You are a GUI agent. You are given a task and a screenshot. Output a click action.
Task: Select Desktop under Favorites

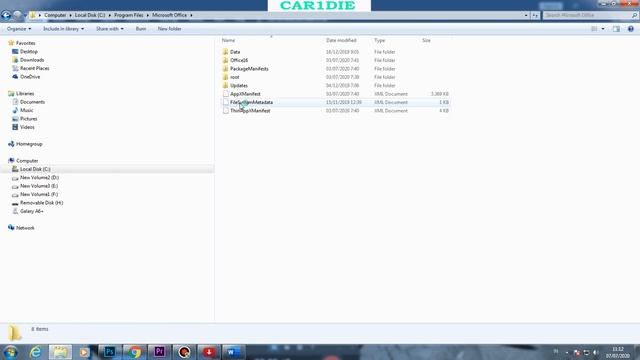[x=29, y=51]
